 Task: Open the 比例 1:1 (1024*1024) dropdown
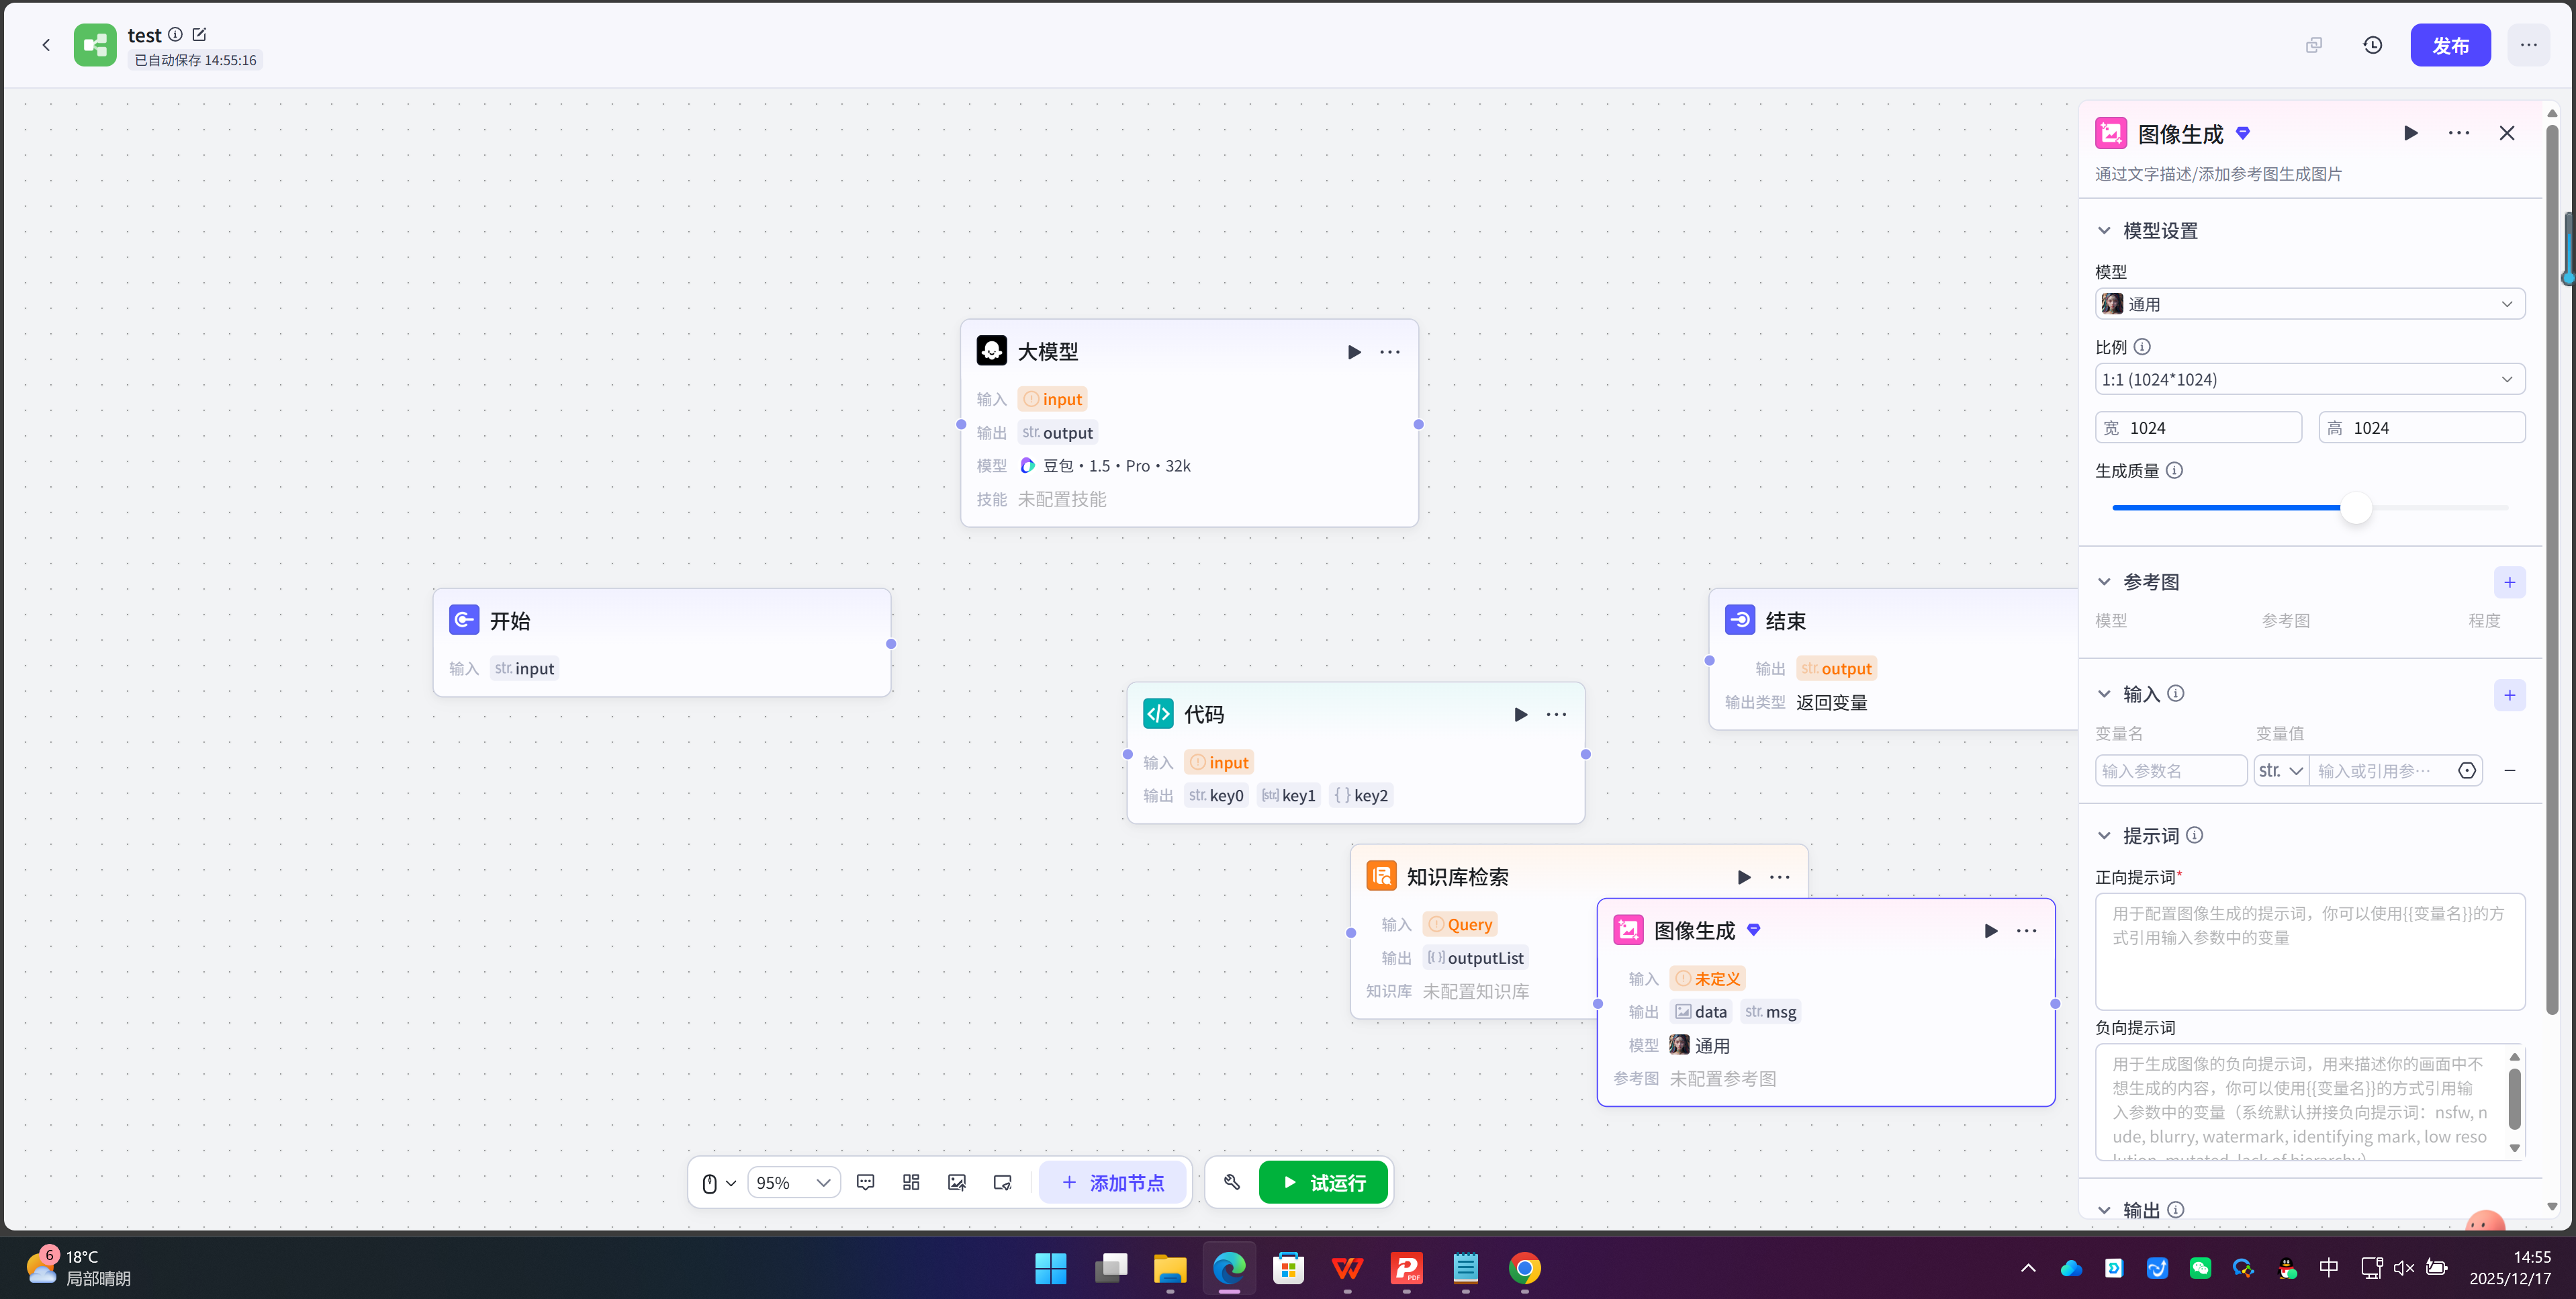tap(2309, 379)
